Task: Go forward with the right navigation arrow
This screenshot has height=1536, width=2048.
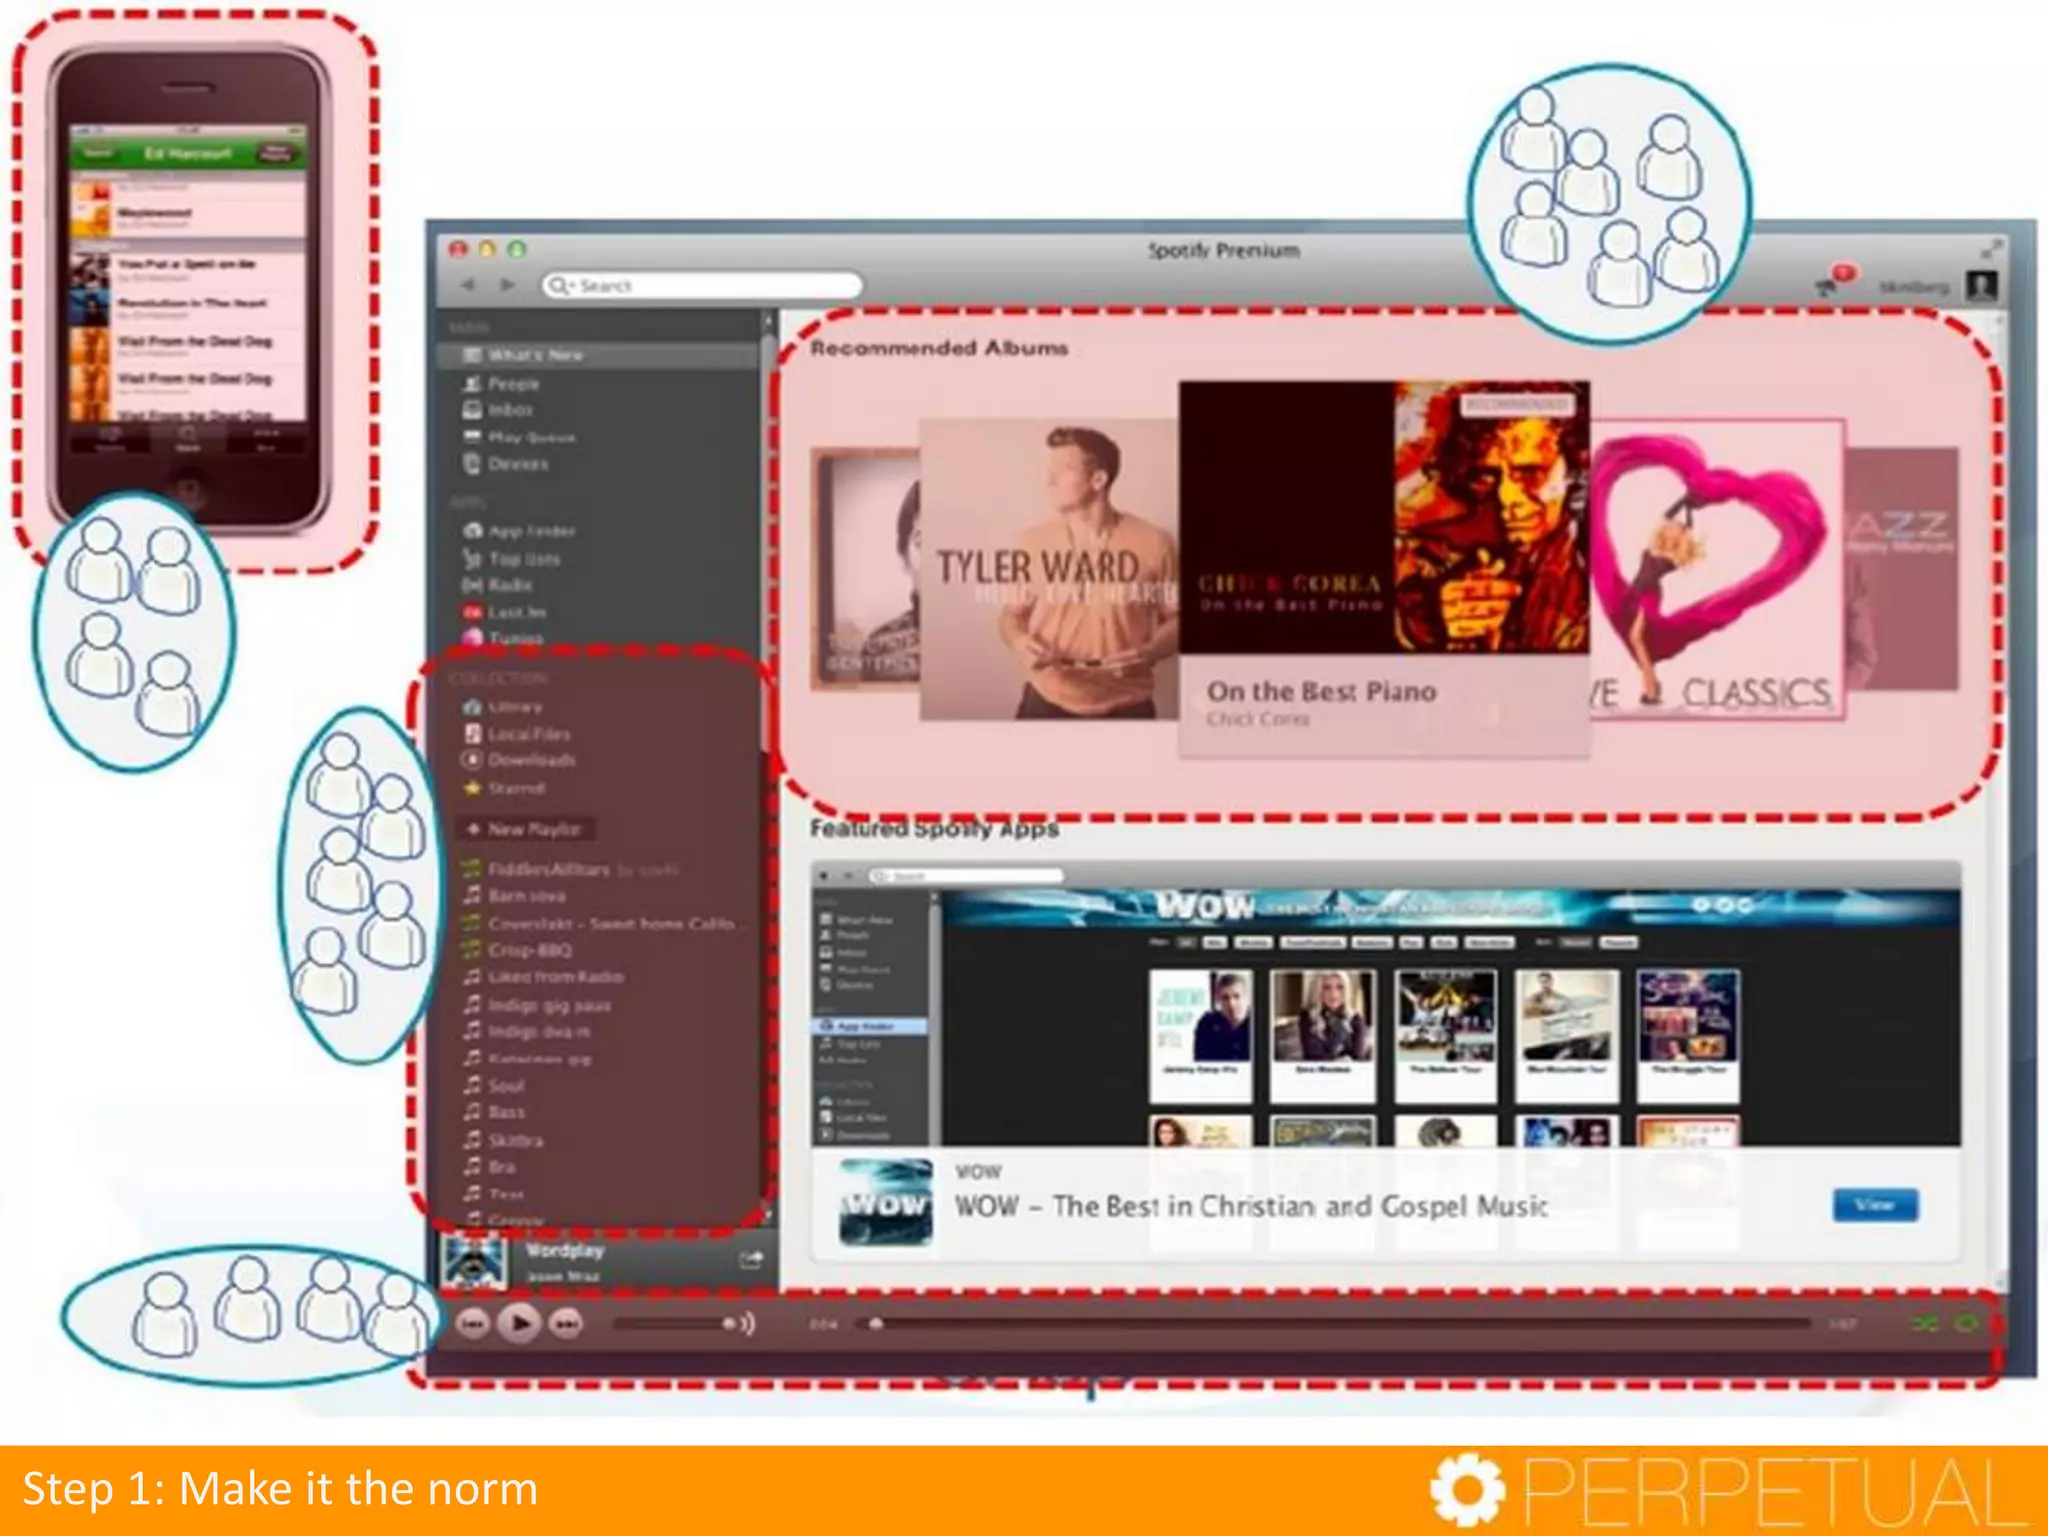Action: [x=508, y=285]
